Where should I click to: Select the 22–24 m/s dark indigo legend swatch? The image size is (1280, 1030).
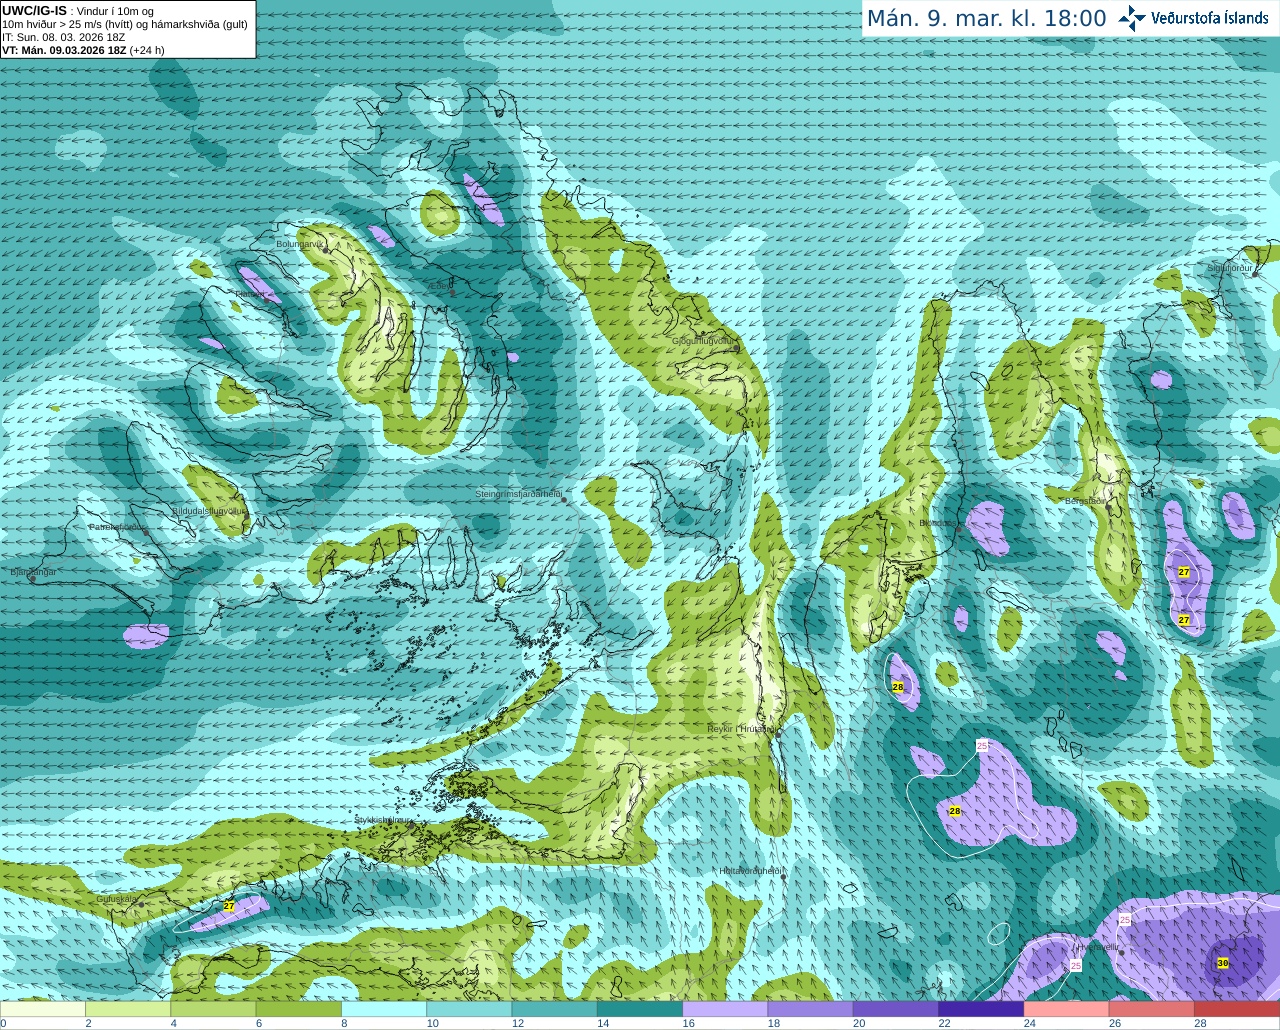pyautogui.click(x=981, y=1009)
